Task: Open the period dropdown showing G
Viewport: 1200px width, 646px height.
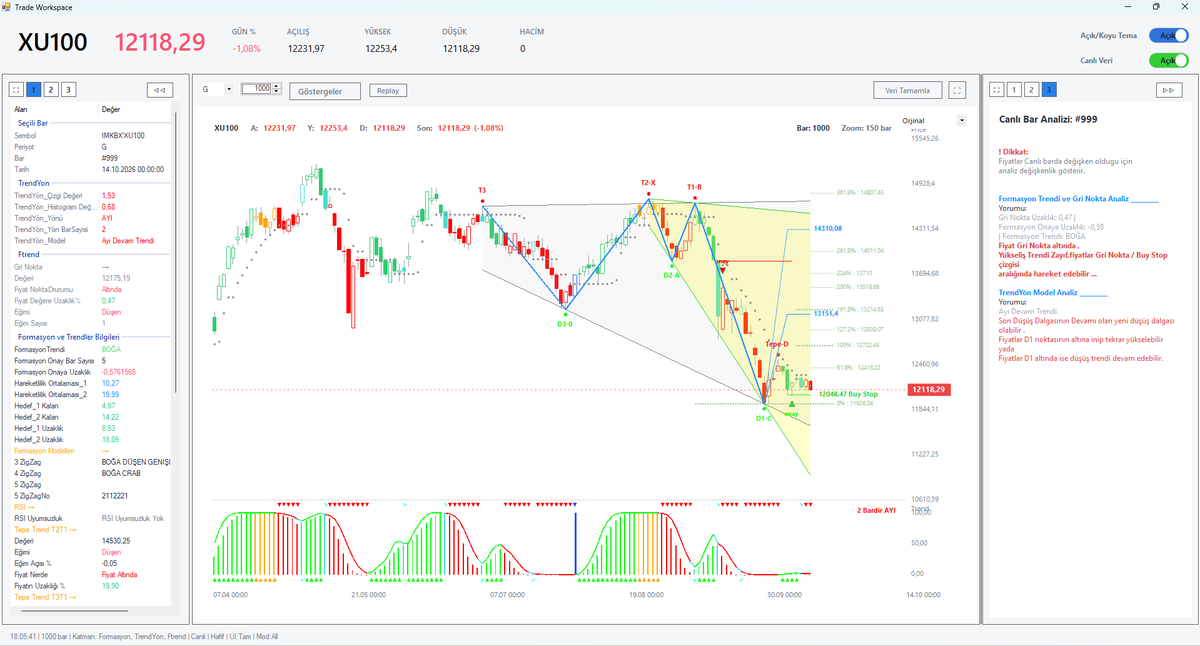Action: coord(216,89)
